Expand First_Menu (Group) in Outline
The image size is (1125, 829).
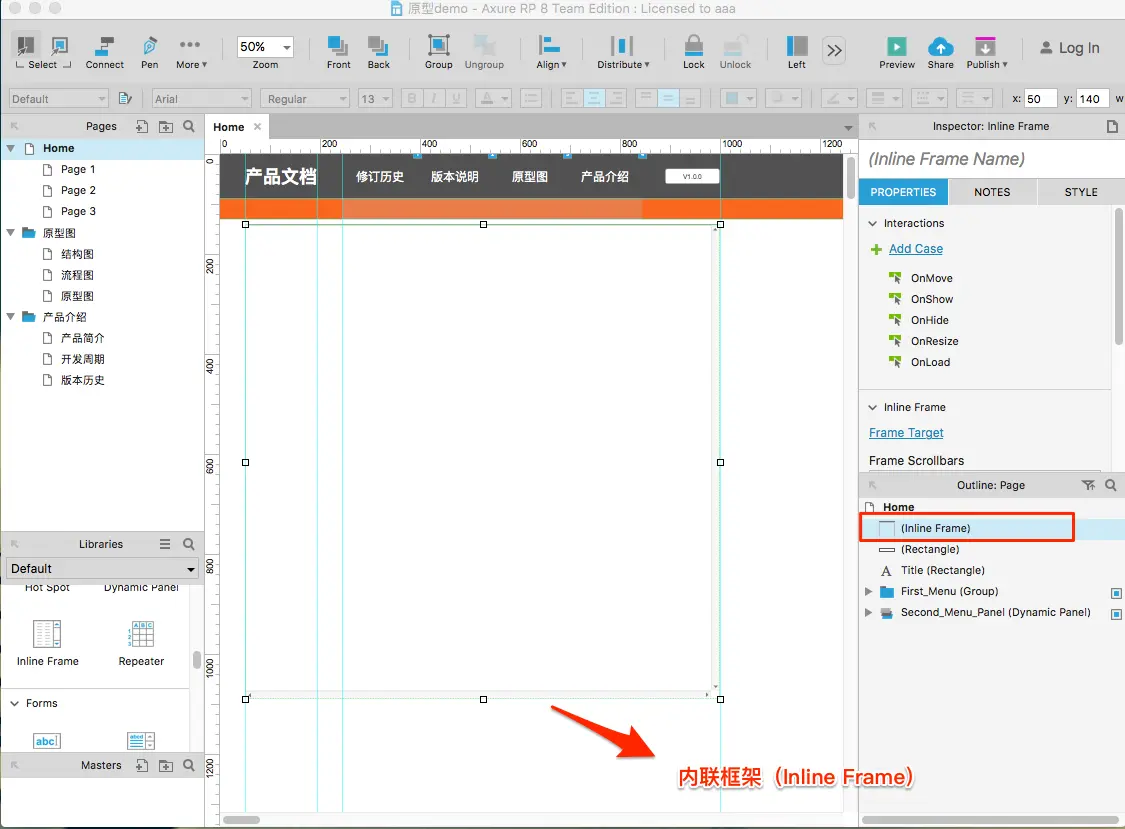[x=868, y=591]
